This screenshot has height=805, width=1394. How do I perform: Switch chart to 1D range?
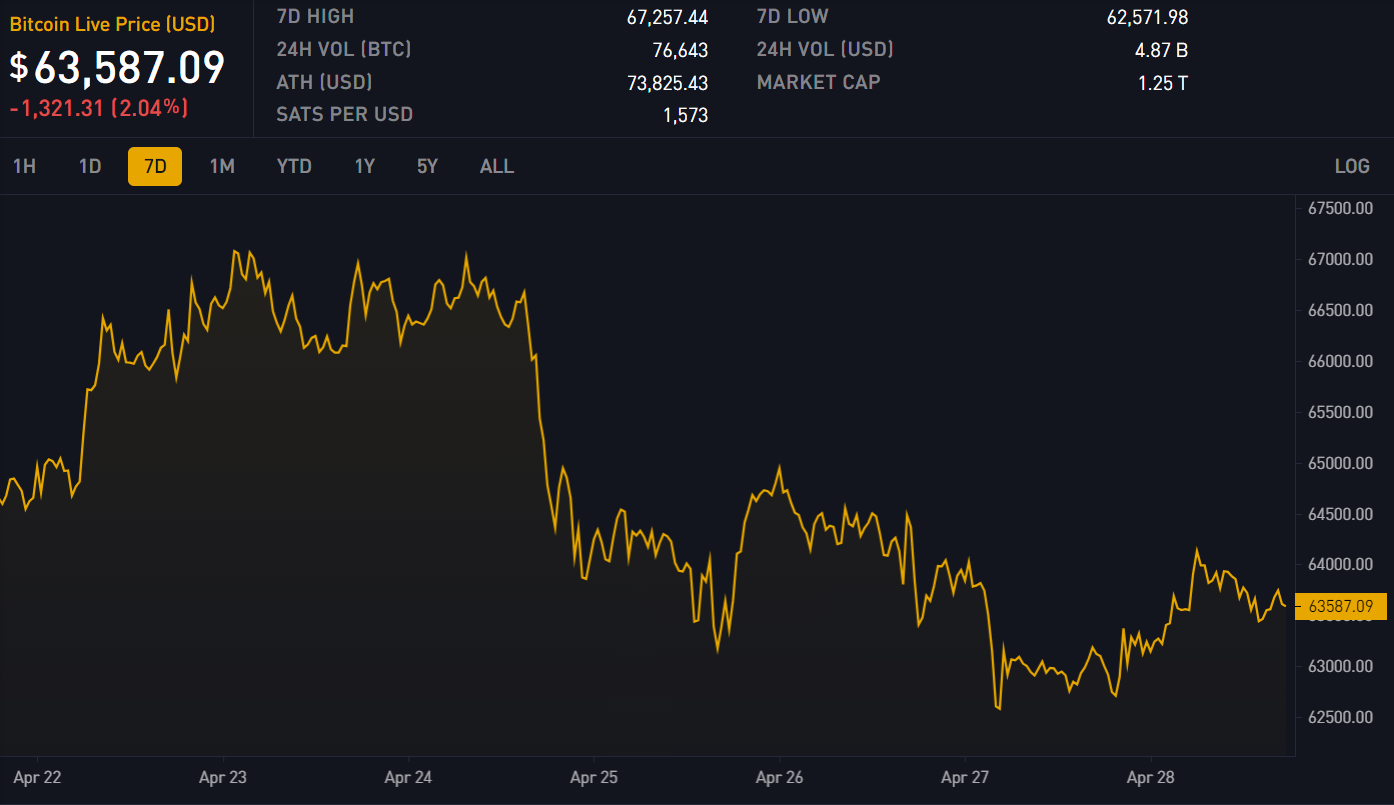pos(90,166)
